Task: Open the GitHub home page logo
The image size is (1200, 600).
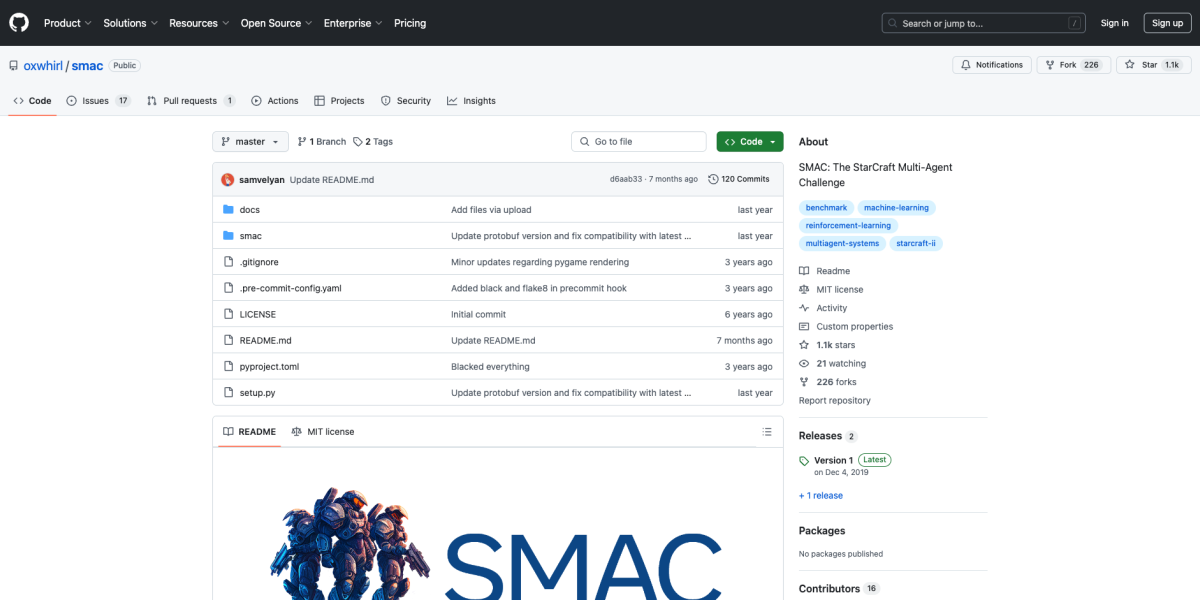Action: pos(18,22)
